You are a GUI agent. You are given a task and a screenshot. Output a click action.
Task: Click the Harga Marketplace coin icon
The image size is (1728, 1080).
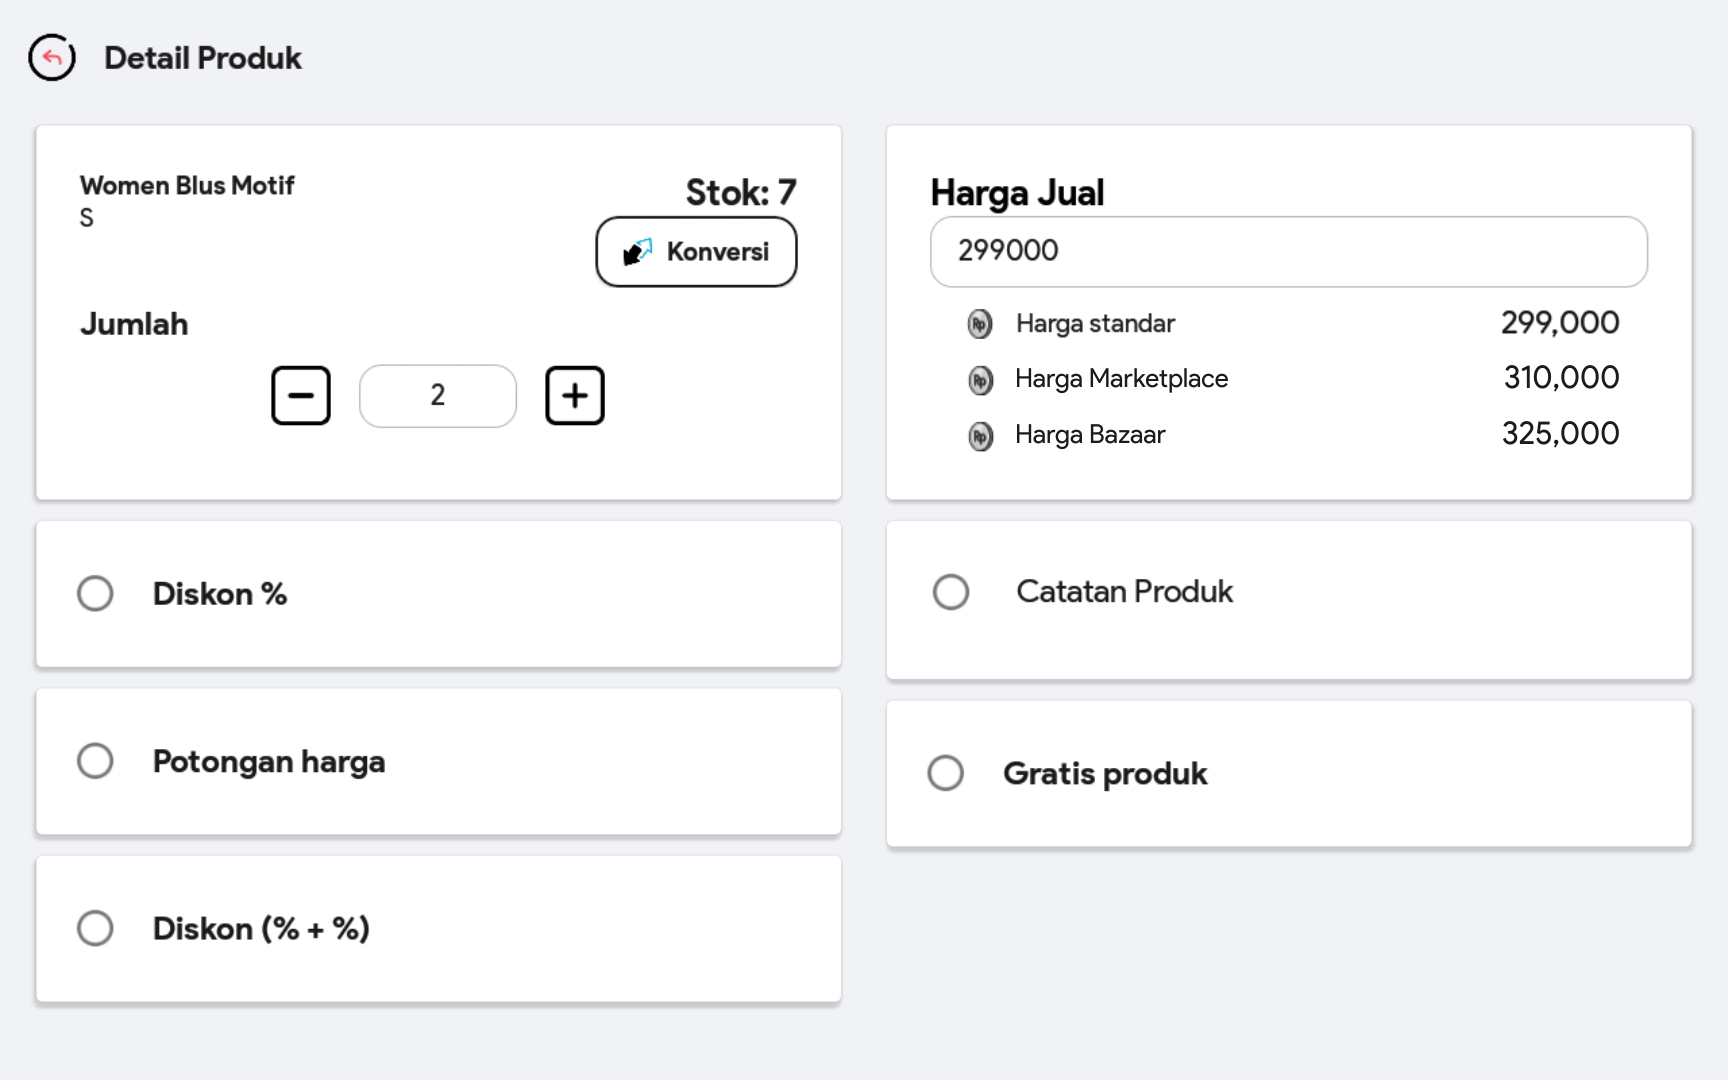pyautogui.click(x=980, y=380)
